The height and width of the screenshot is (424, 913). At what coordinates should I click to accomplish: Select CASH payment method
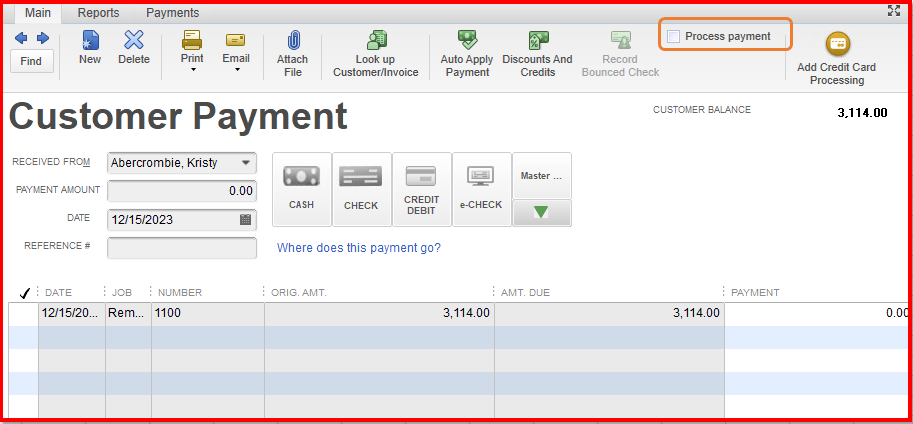302,189
